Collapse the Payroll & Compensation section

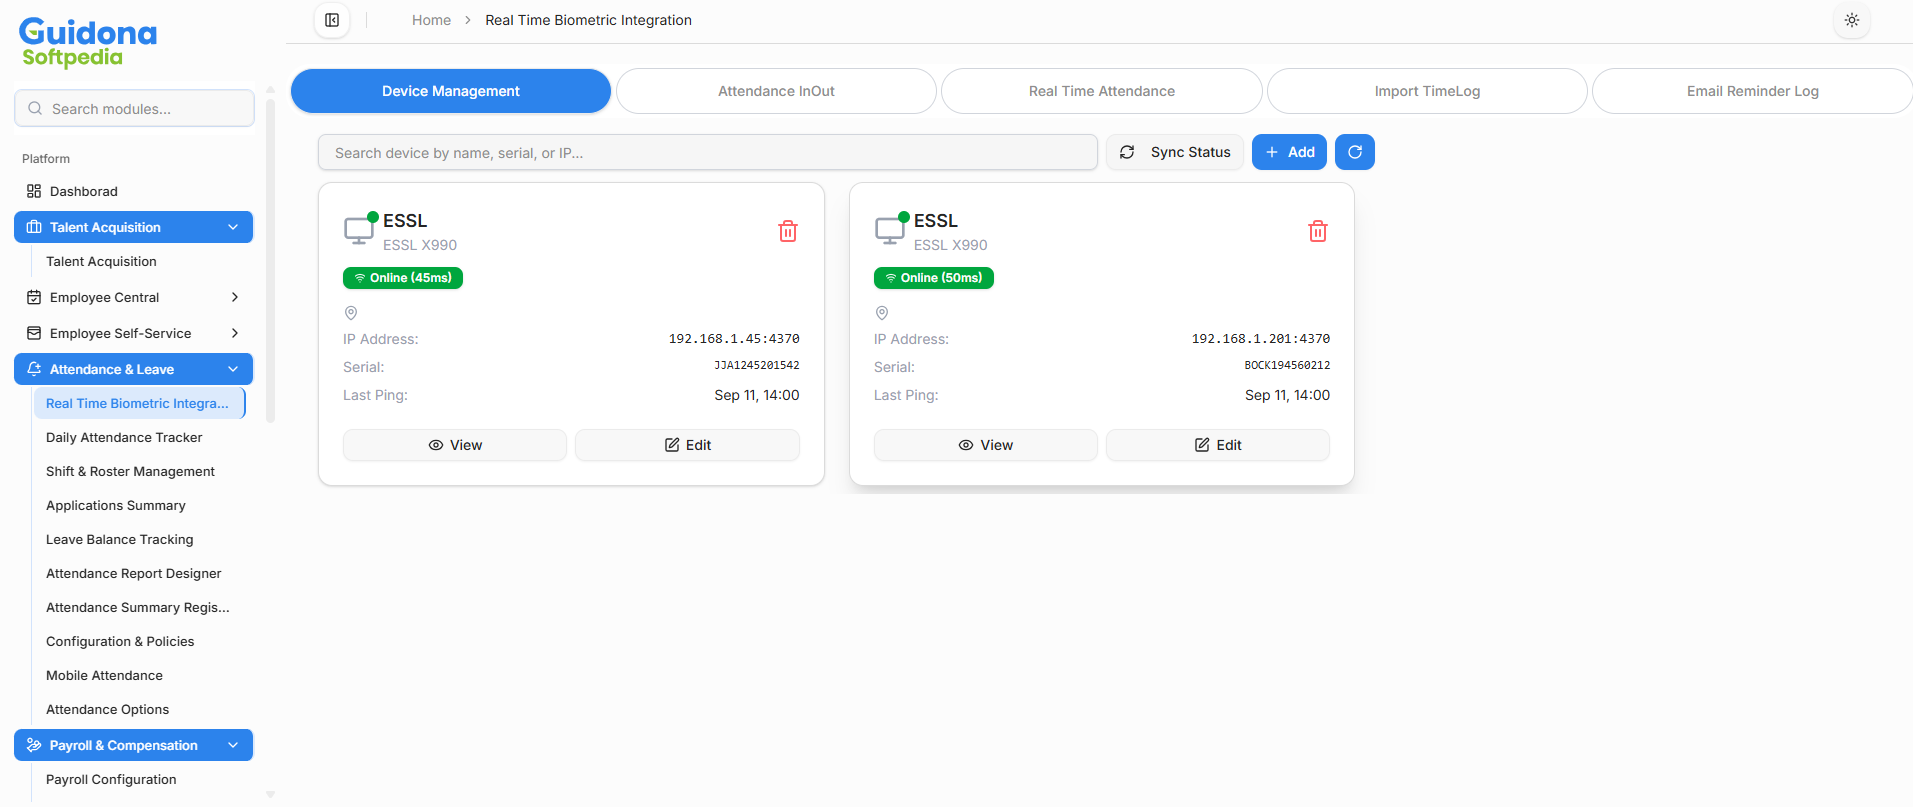233,745
